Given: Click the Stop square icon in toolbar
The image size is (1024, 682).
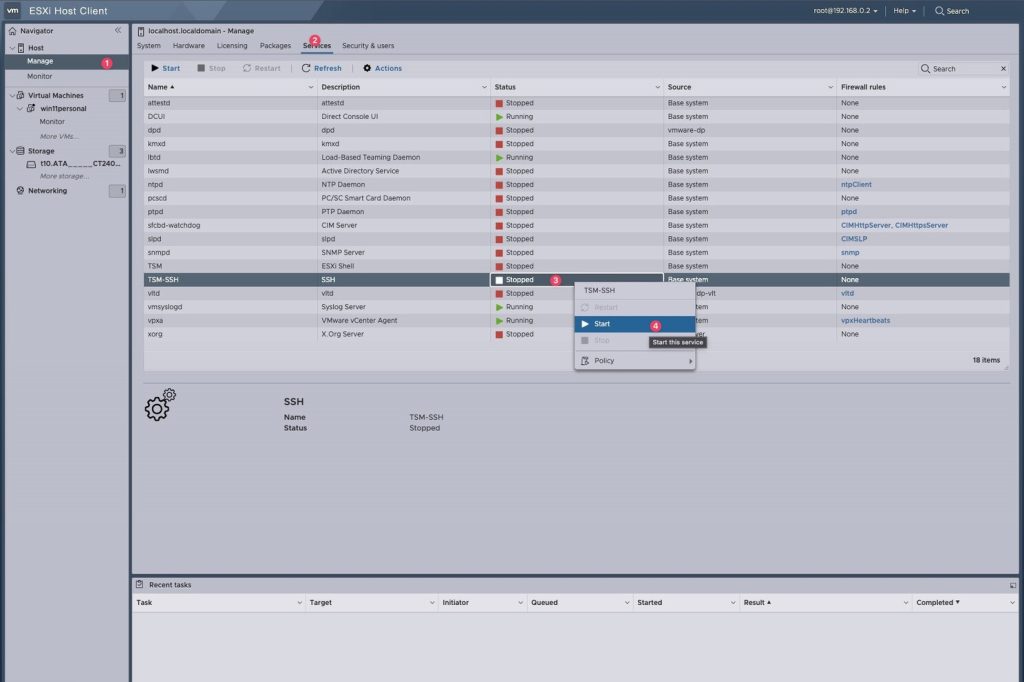Looking at the screenshot, I should click(x=201, y=68).
